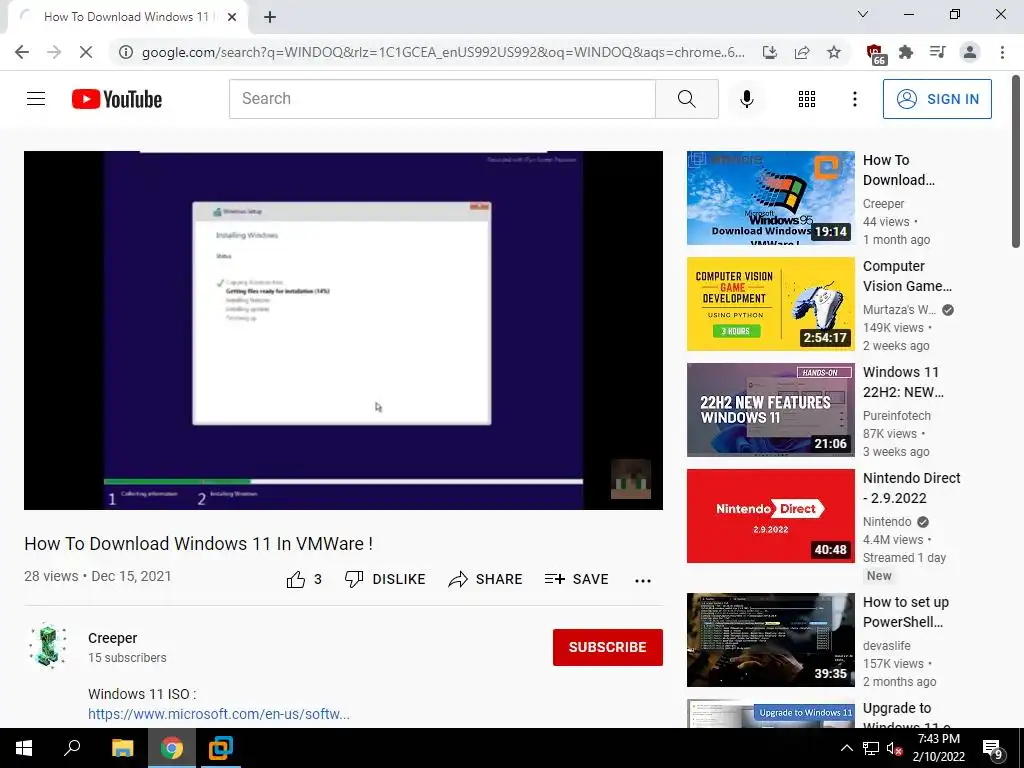Click the video player area
Viewport: 1024px width, 768px height.
point(344,330)
